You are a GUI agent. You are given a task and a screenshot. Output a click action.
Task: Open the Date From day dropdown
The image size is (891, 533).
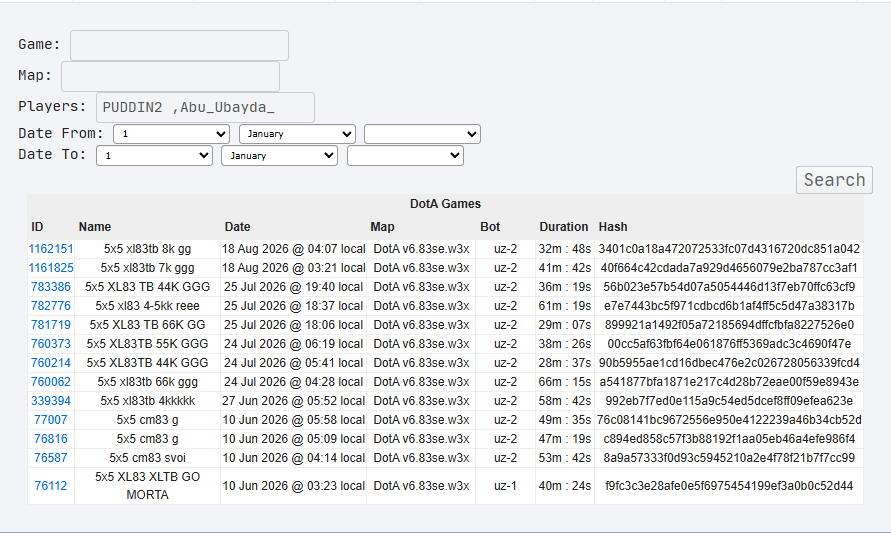[x=171, y=134]
